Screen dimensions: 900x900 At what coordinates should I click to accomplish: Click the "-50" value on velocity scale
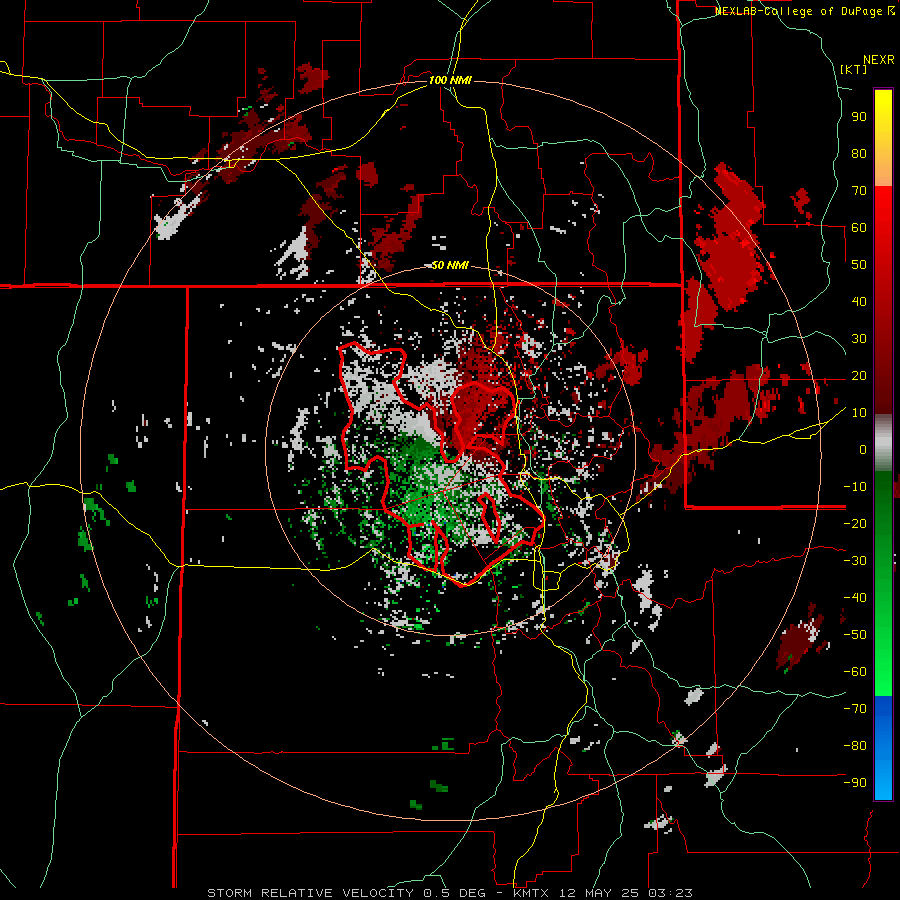pyautogui.click(x=855, y=635)
